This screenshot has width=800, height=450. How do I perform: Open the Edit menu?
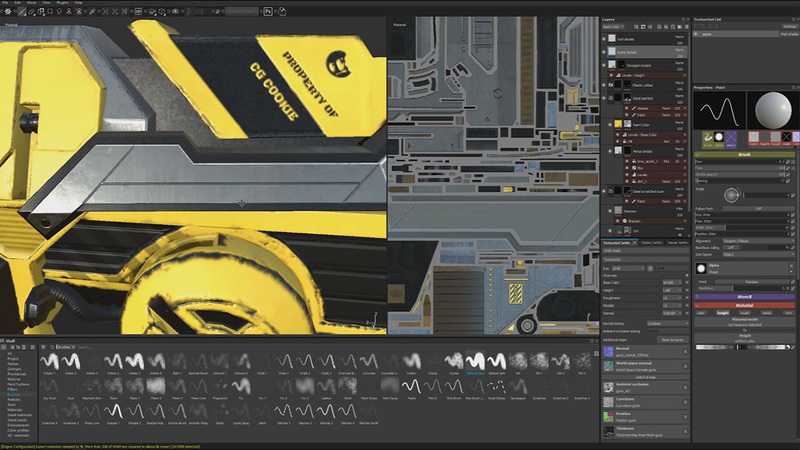tap(18, 3)
